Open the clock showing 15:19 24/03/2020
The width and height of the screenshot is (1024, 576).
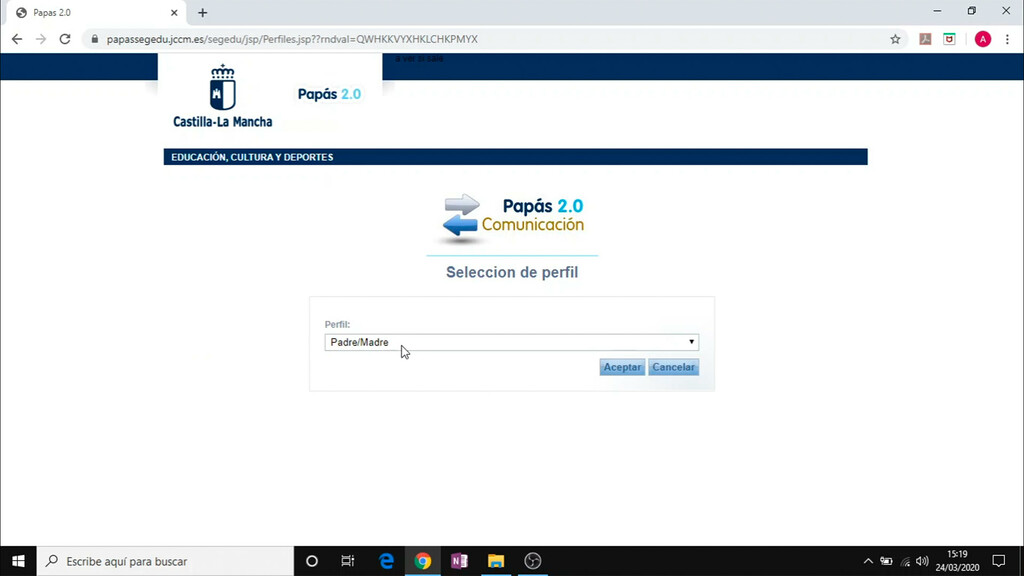[x=957, y=561]
